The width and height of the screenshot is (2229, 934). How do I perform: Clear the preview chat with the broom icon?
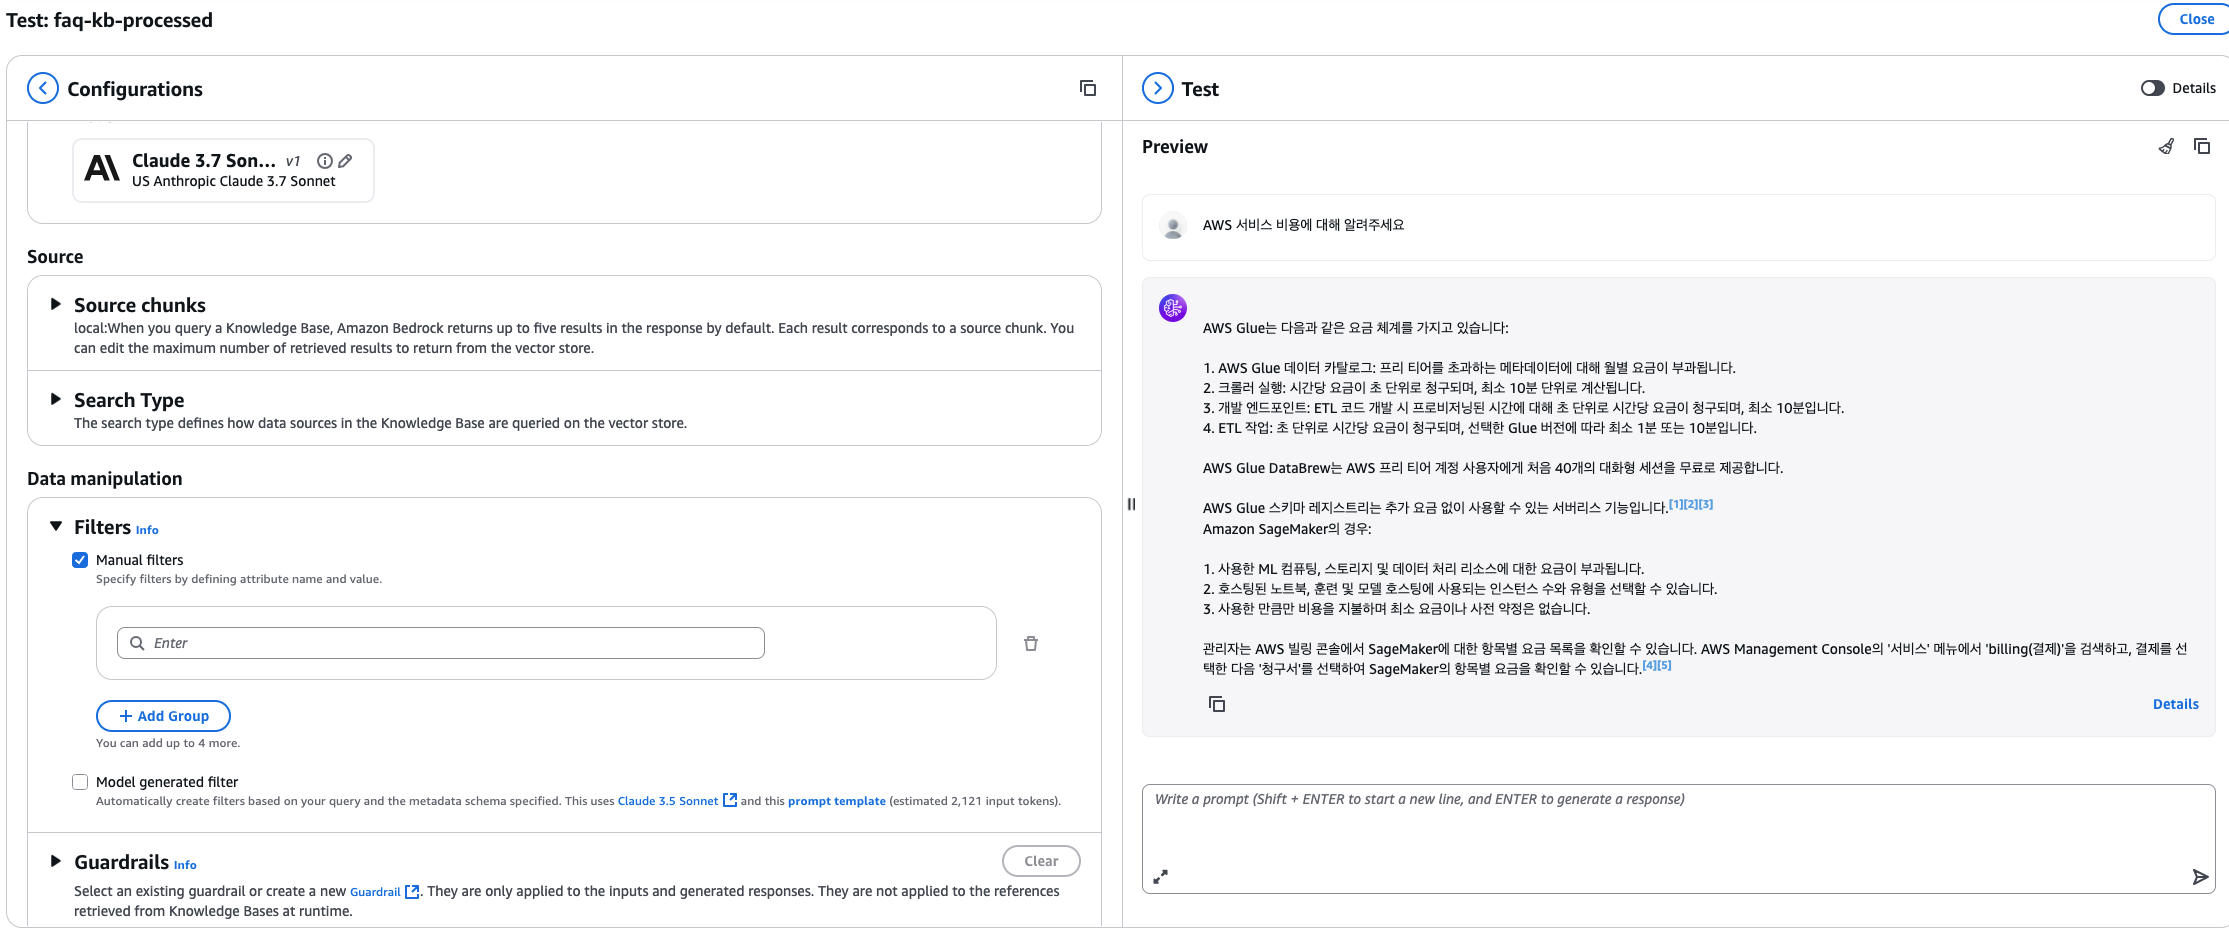2166,146
